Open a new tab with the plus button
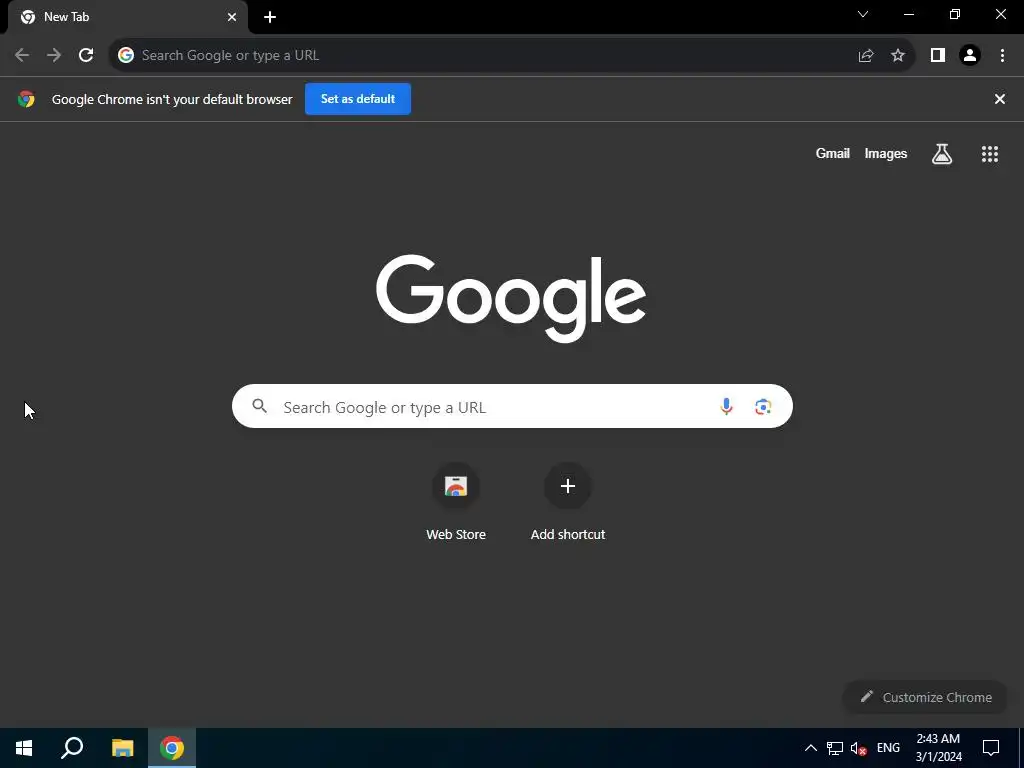 point(270,17)
